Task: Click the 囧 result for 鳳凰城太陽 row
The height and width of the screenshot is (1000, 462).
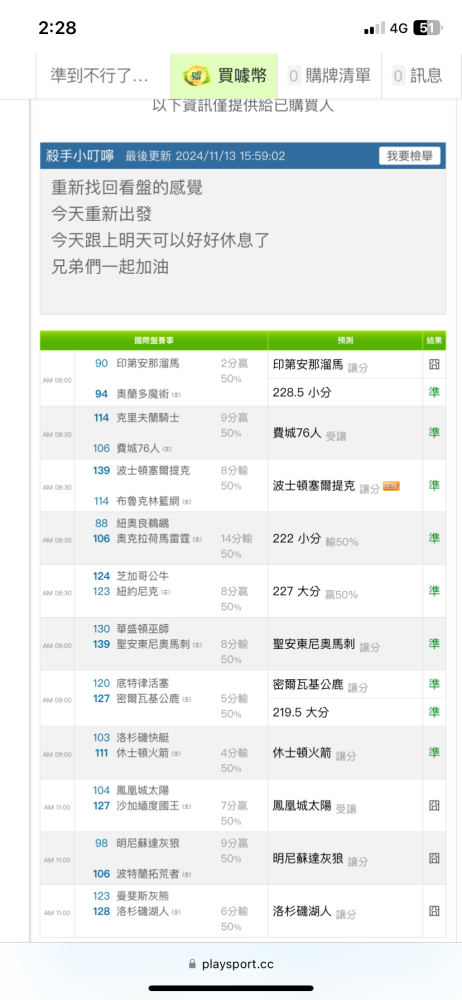Action: pos(434,805)
